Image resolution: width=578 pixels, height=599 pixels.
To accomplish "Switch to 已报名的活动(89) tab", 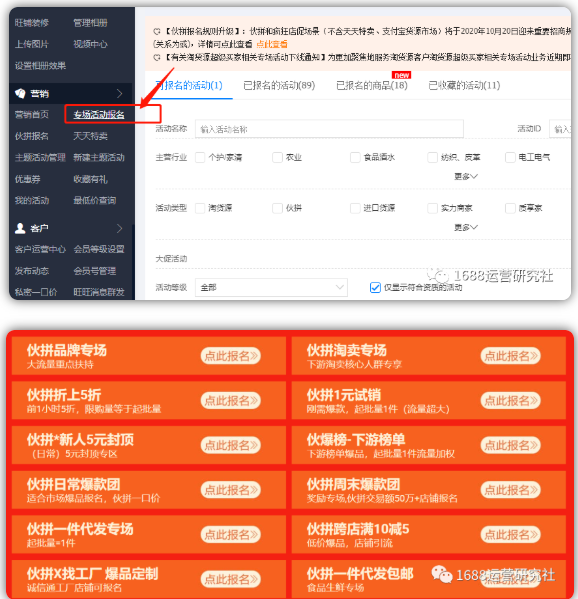I will 279,85.
